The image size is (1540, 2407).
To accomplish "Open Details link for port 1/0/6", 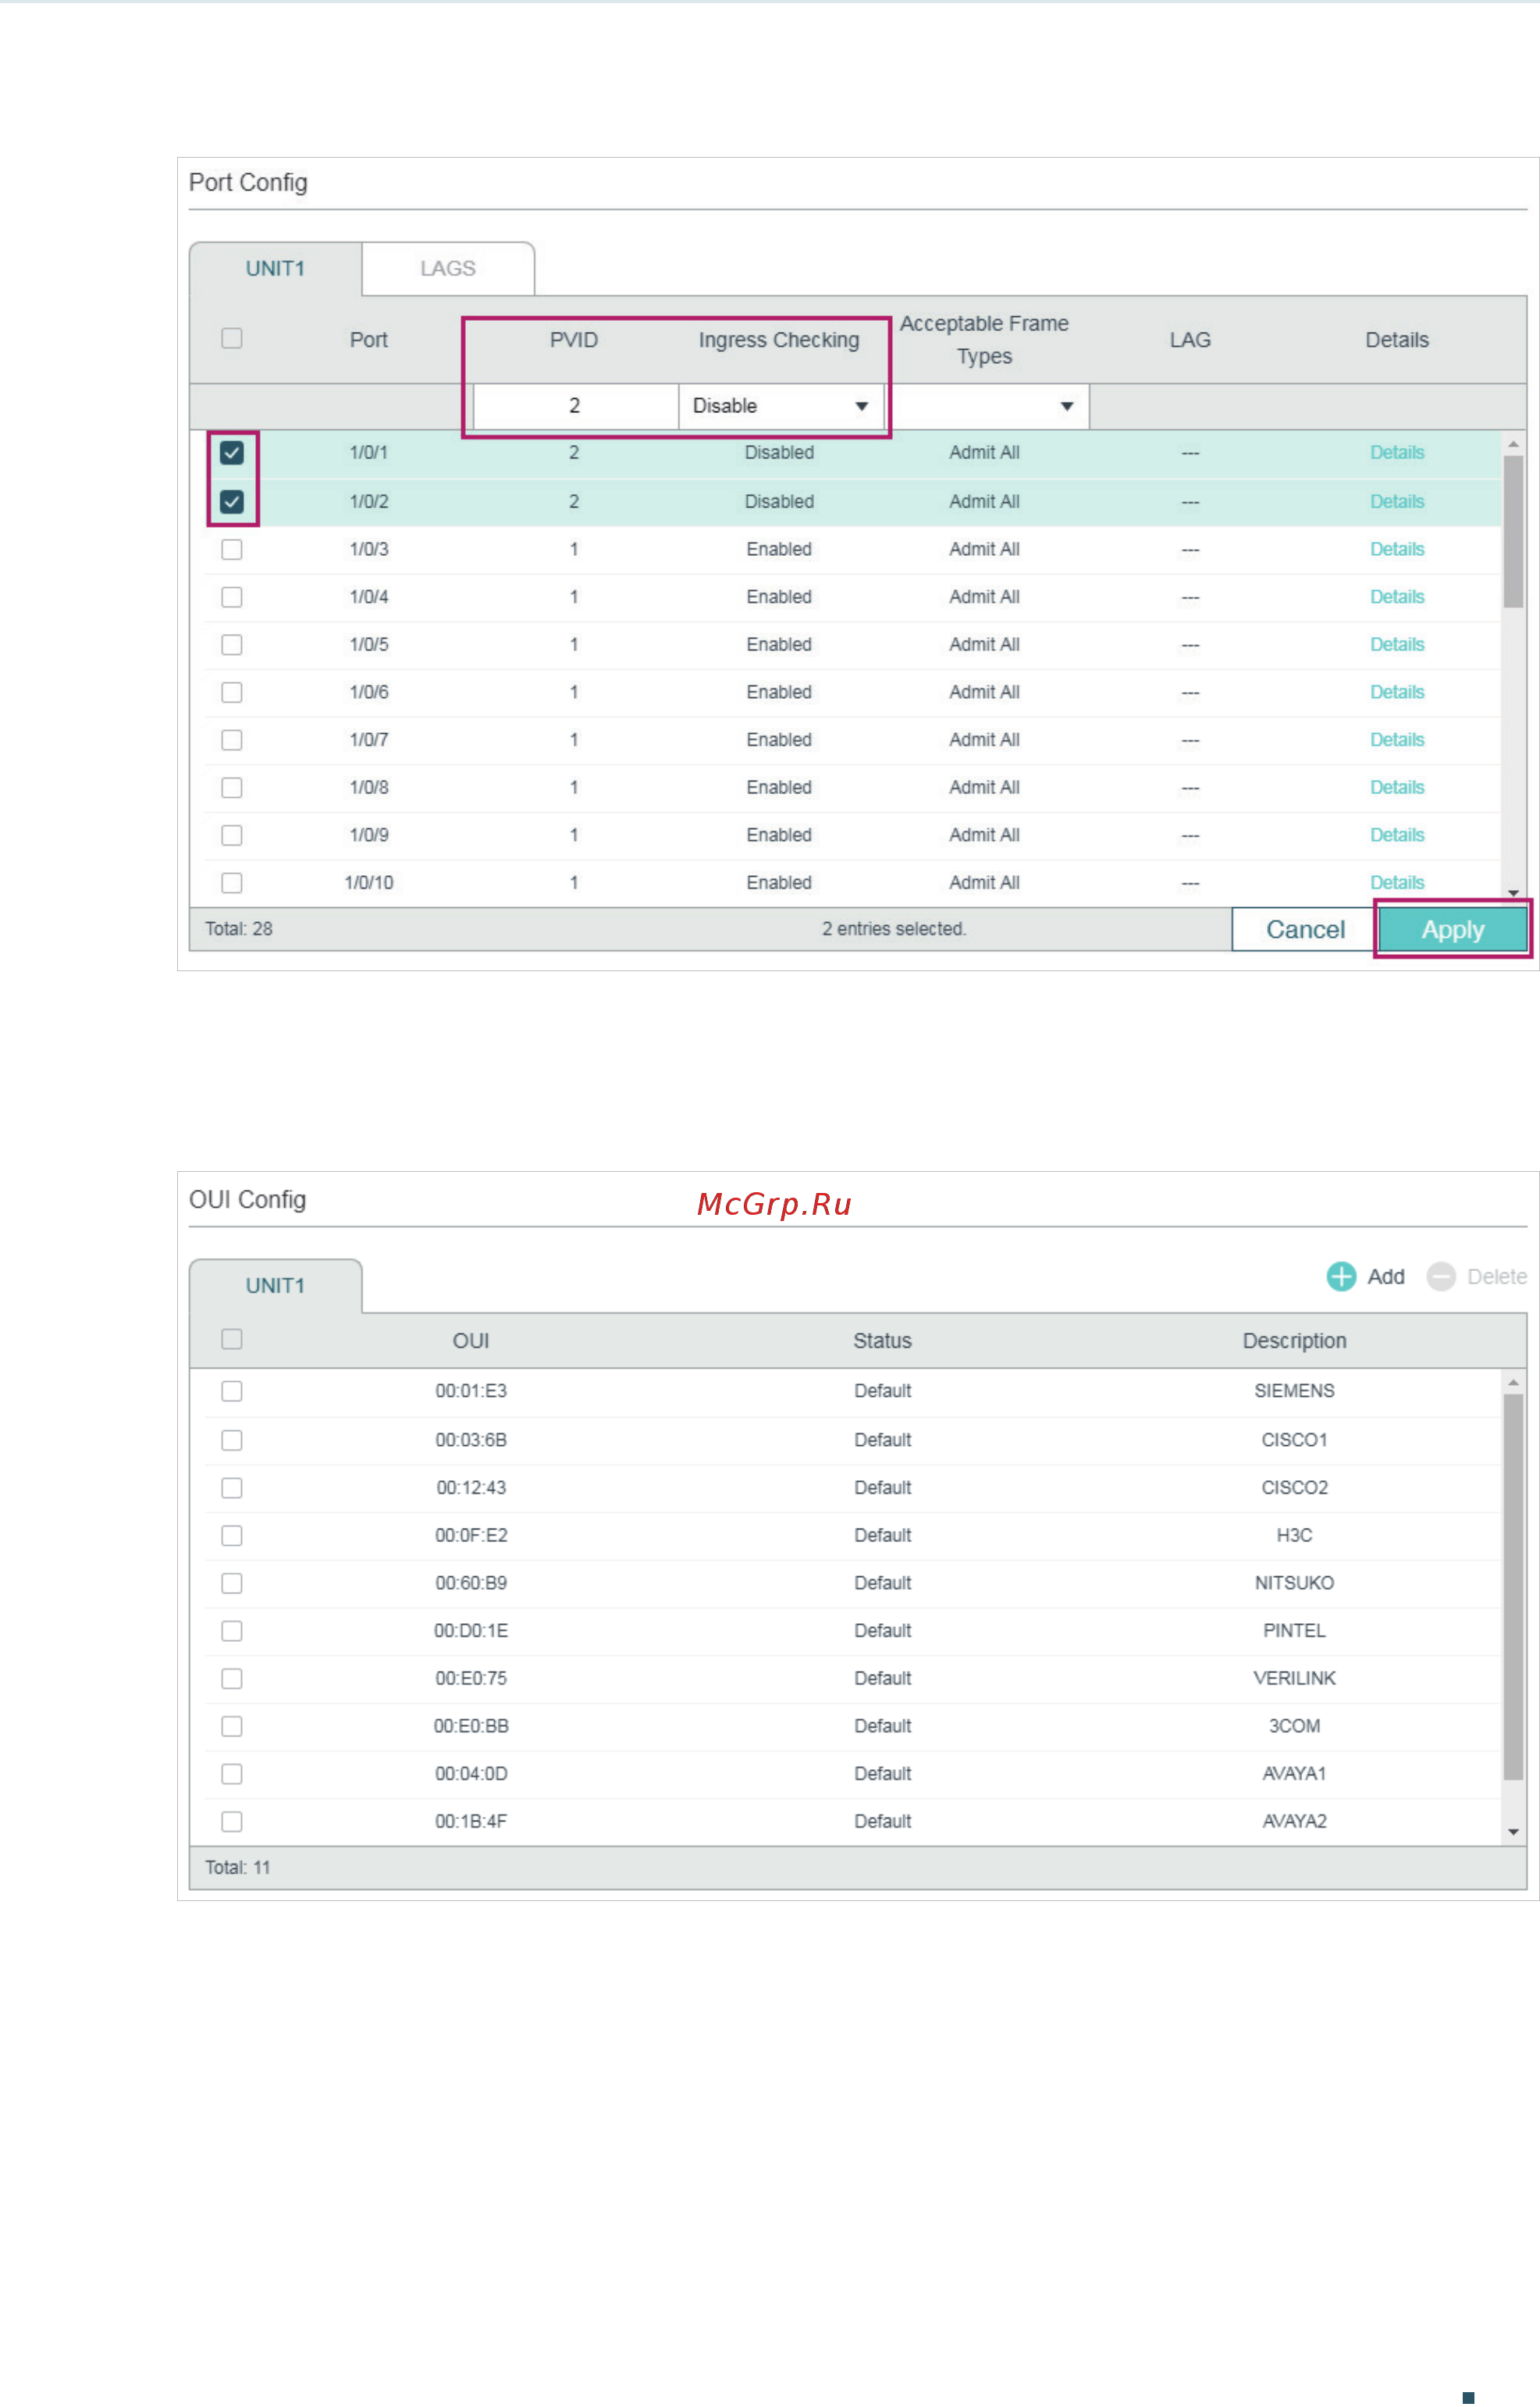I will [x=1397, y=693].
